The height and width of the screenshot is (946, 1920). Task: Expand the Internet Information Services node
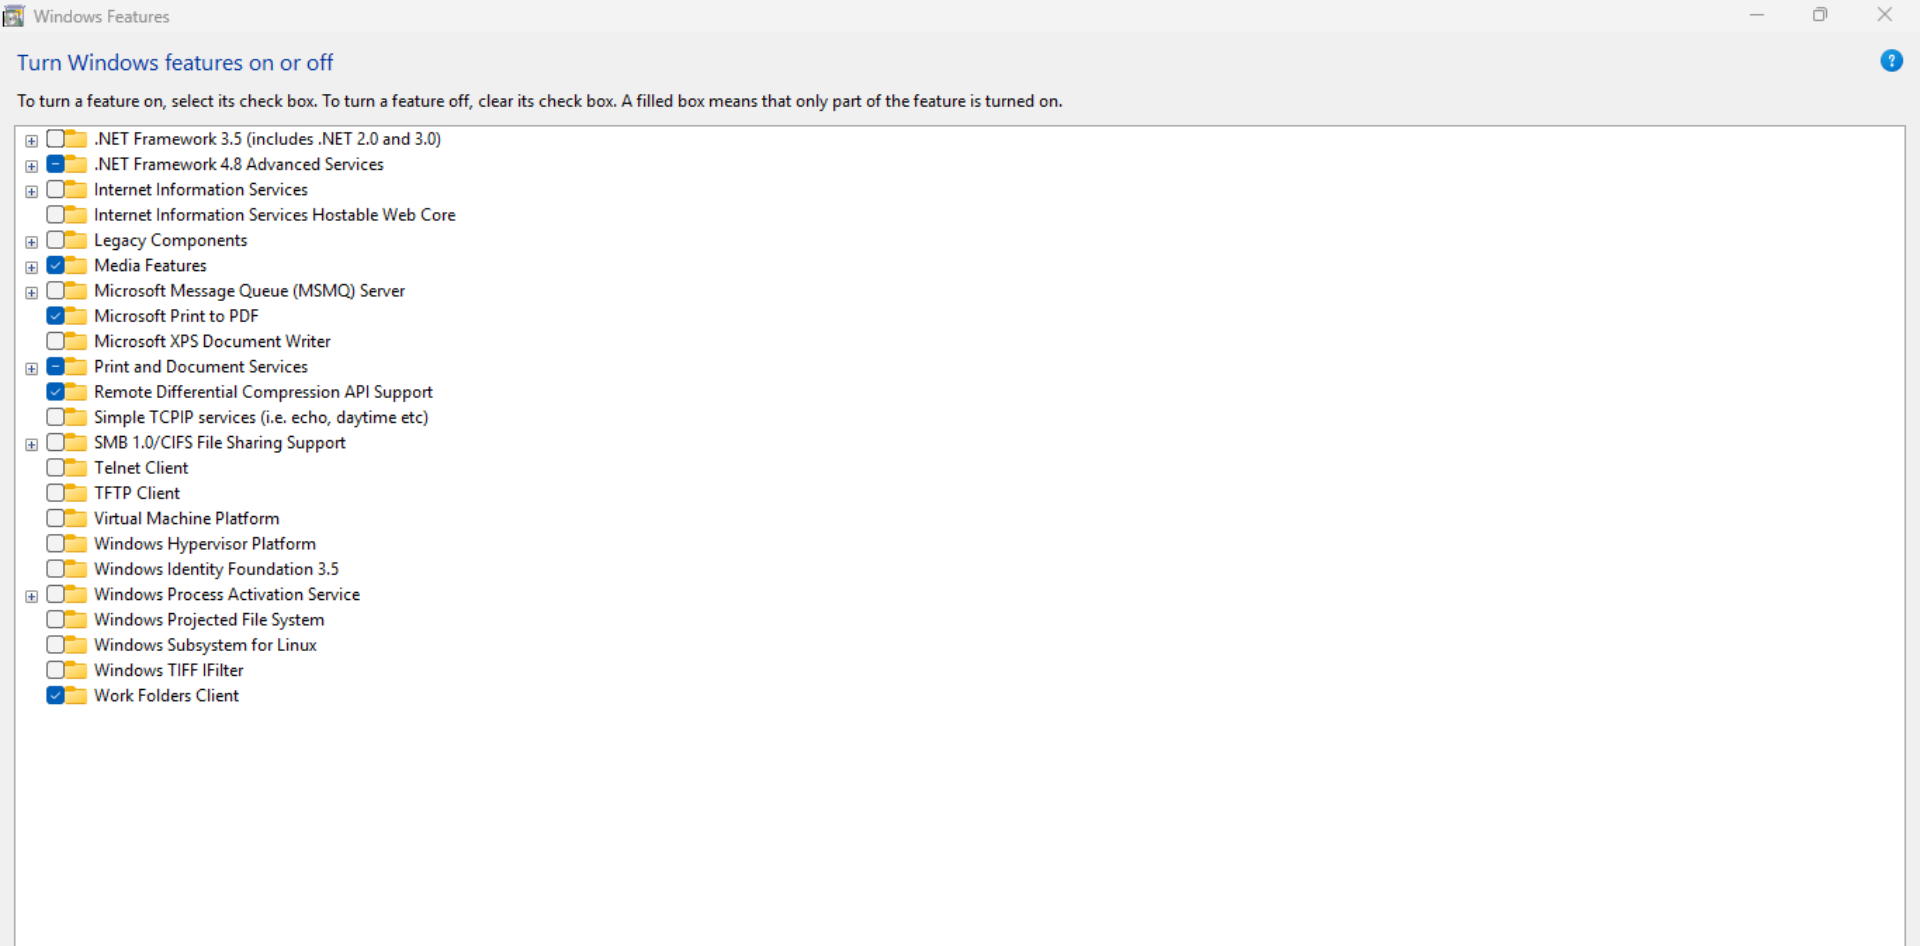click(32, 191)
